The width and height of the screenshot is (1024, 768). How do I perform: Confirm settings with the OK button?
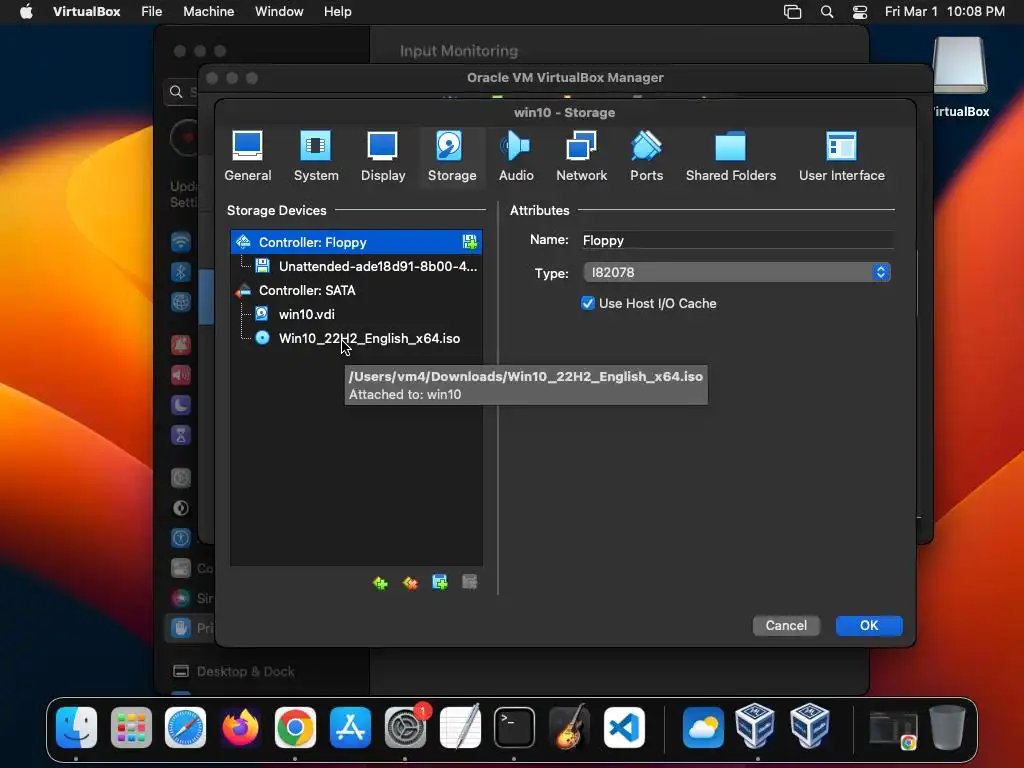(x=869, y=626)
